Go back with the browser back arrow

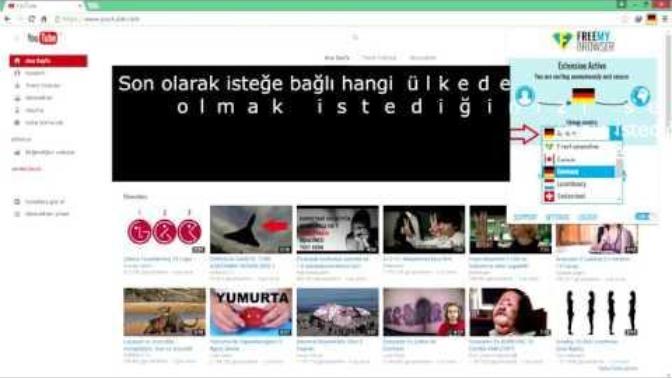point(7,19)
